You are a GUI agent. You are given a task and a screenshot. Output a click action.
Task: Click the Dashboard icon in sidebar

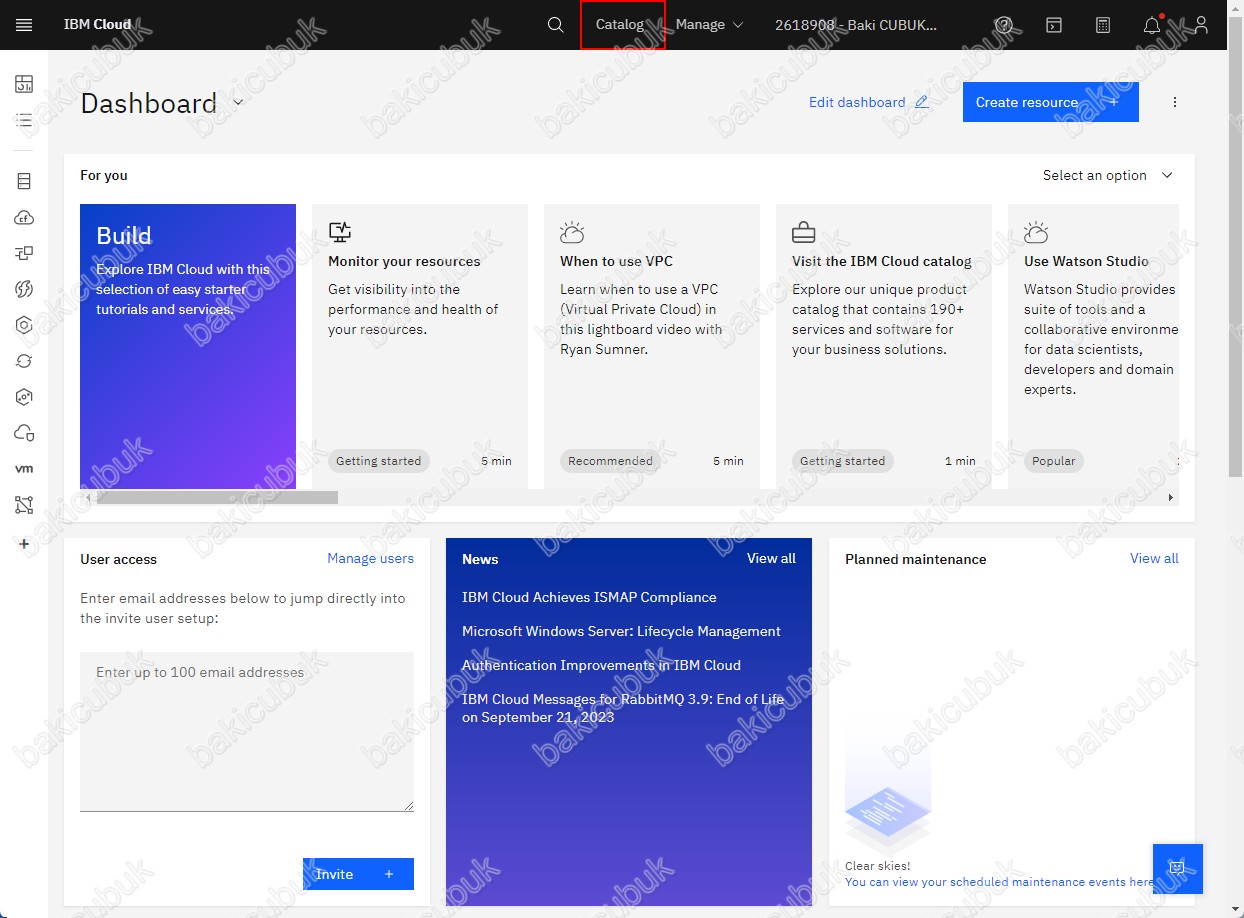[24, 84]
